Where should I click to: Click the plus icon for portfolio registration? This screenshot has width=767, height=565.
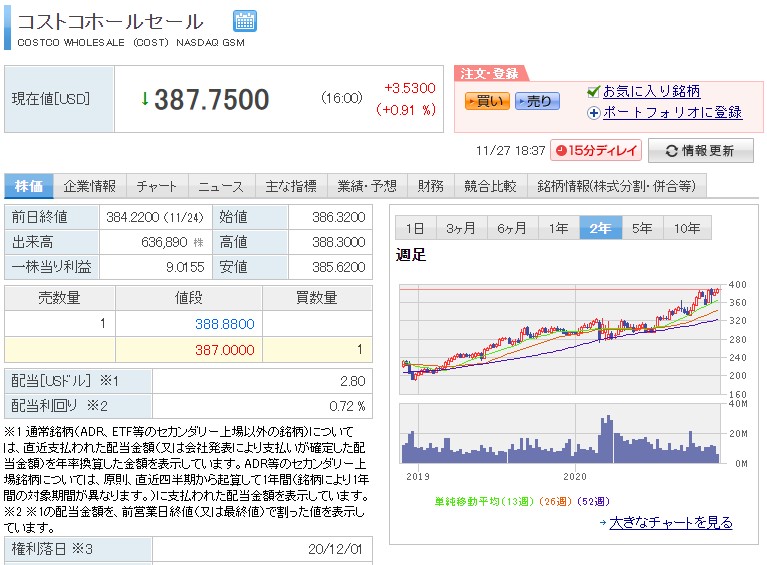[593, 113]
